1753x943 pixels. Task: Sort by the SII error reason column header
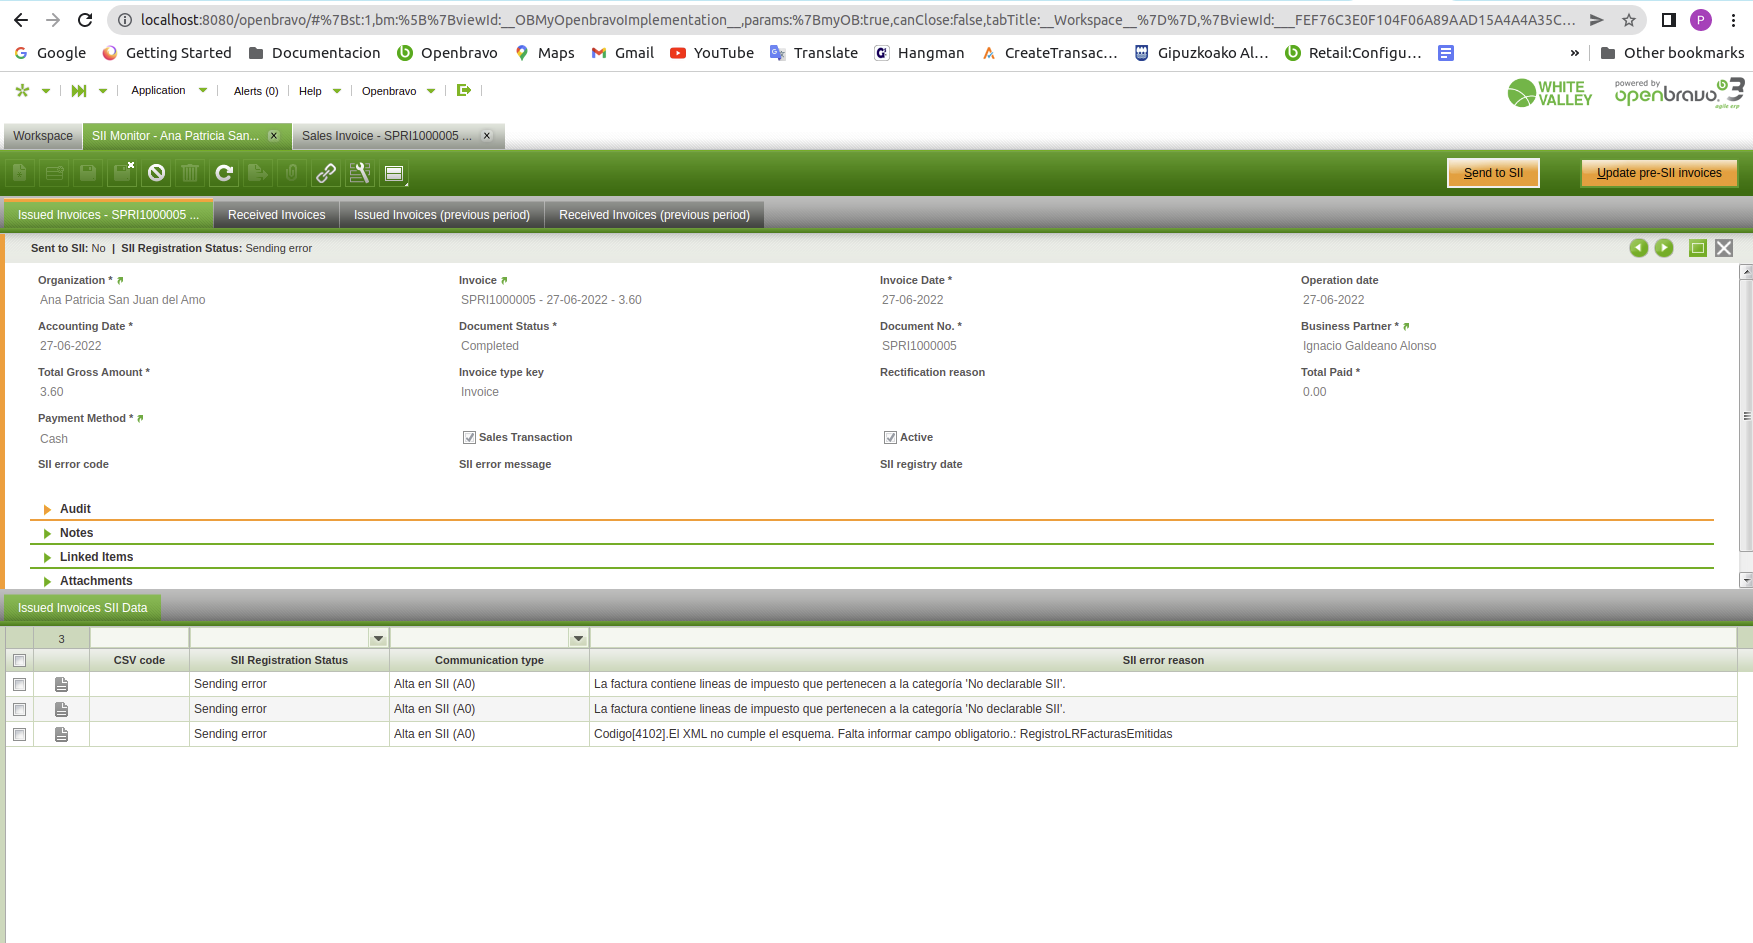click(x=1163, y=660)
